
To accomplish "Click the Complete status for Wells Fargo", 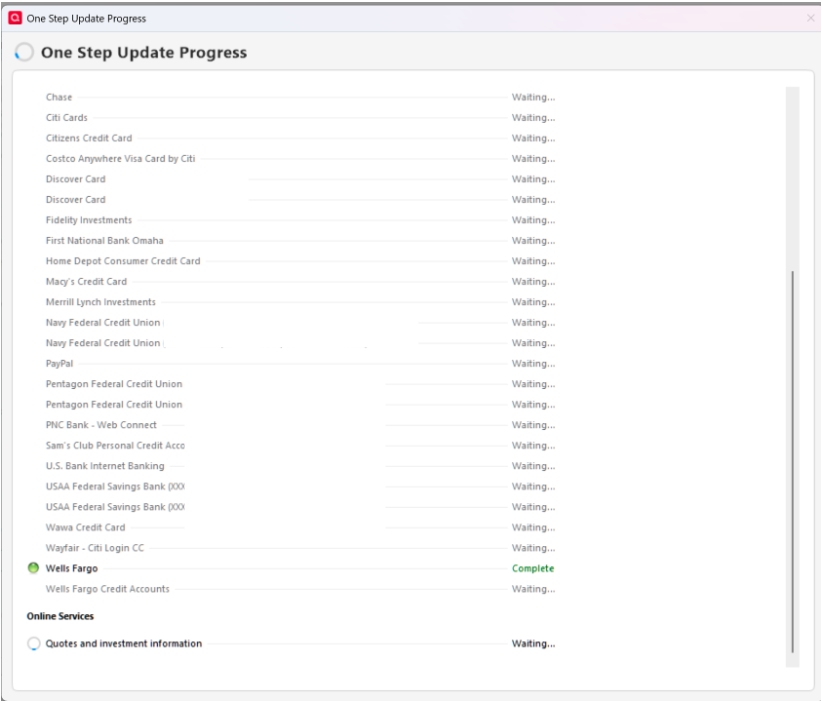I will (533, 568).
